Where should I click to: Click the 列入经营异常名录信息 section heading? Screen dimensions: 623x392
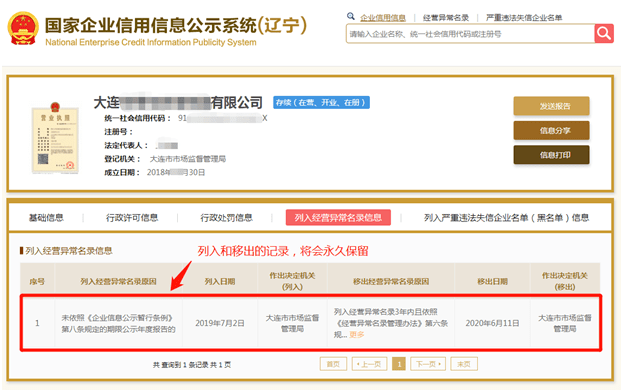click(x=69, y=251)
